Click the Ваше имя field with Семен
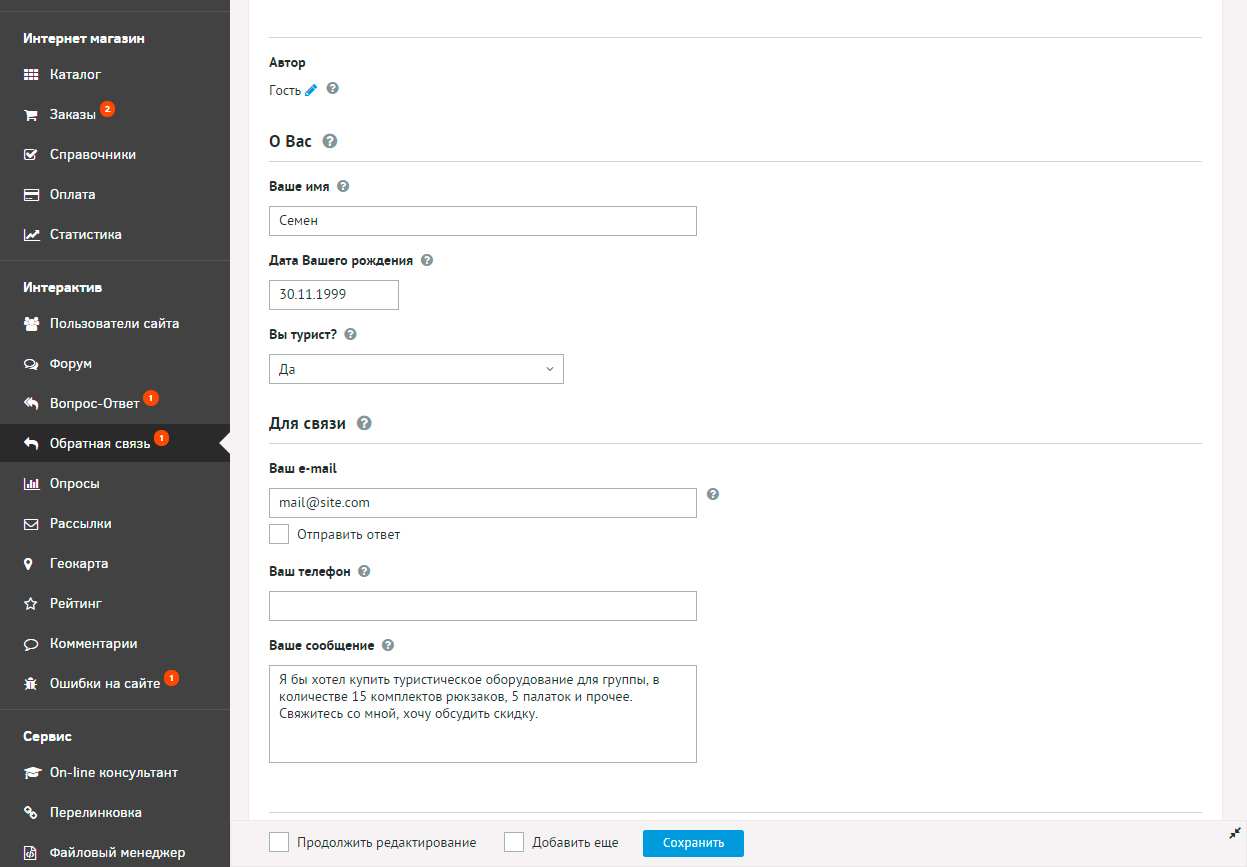Screen dimensions: 1247x867 point(483,221)
